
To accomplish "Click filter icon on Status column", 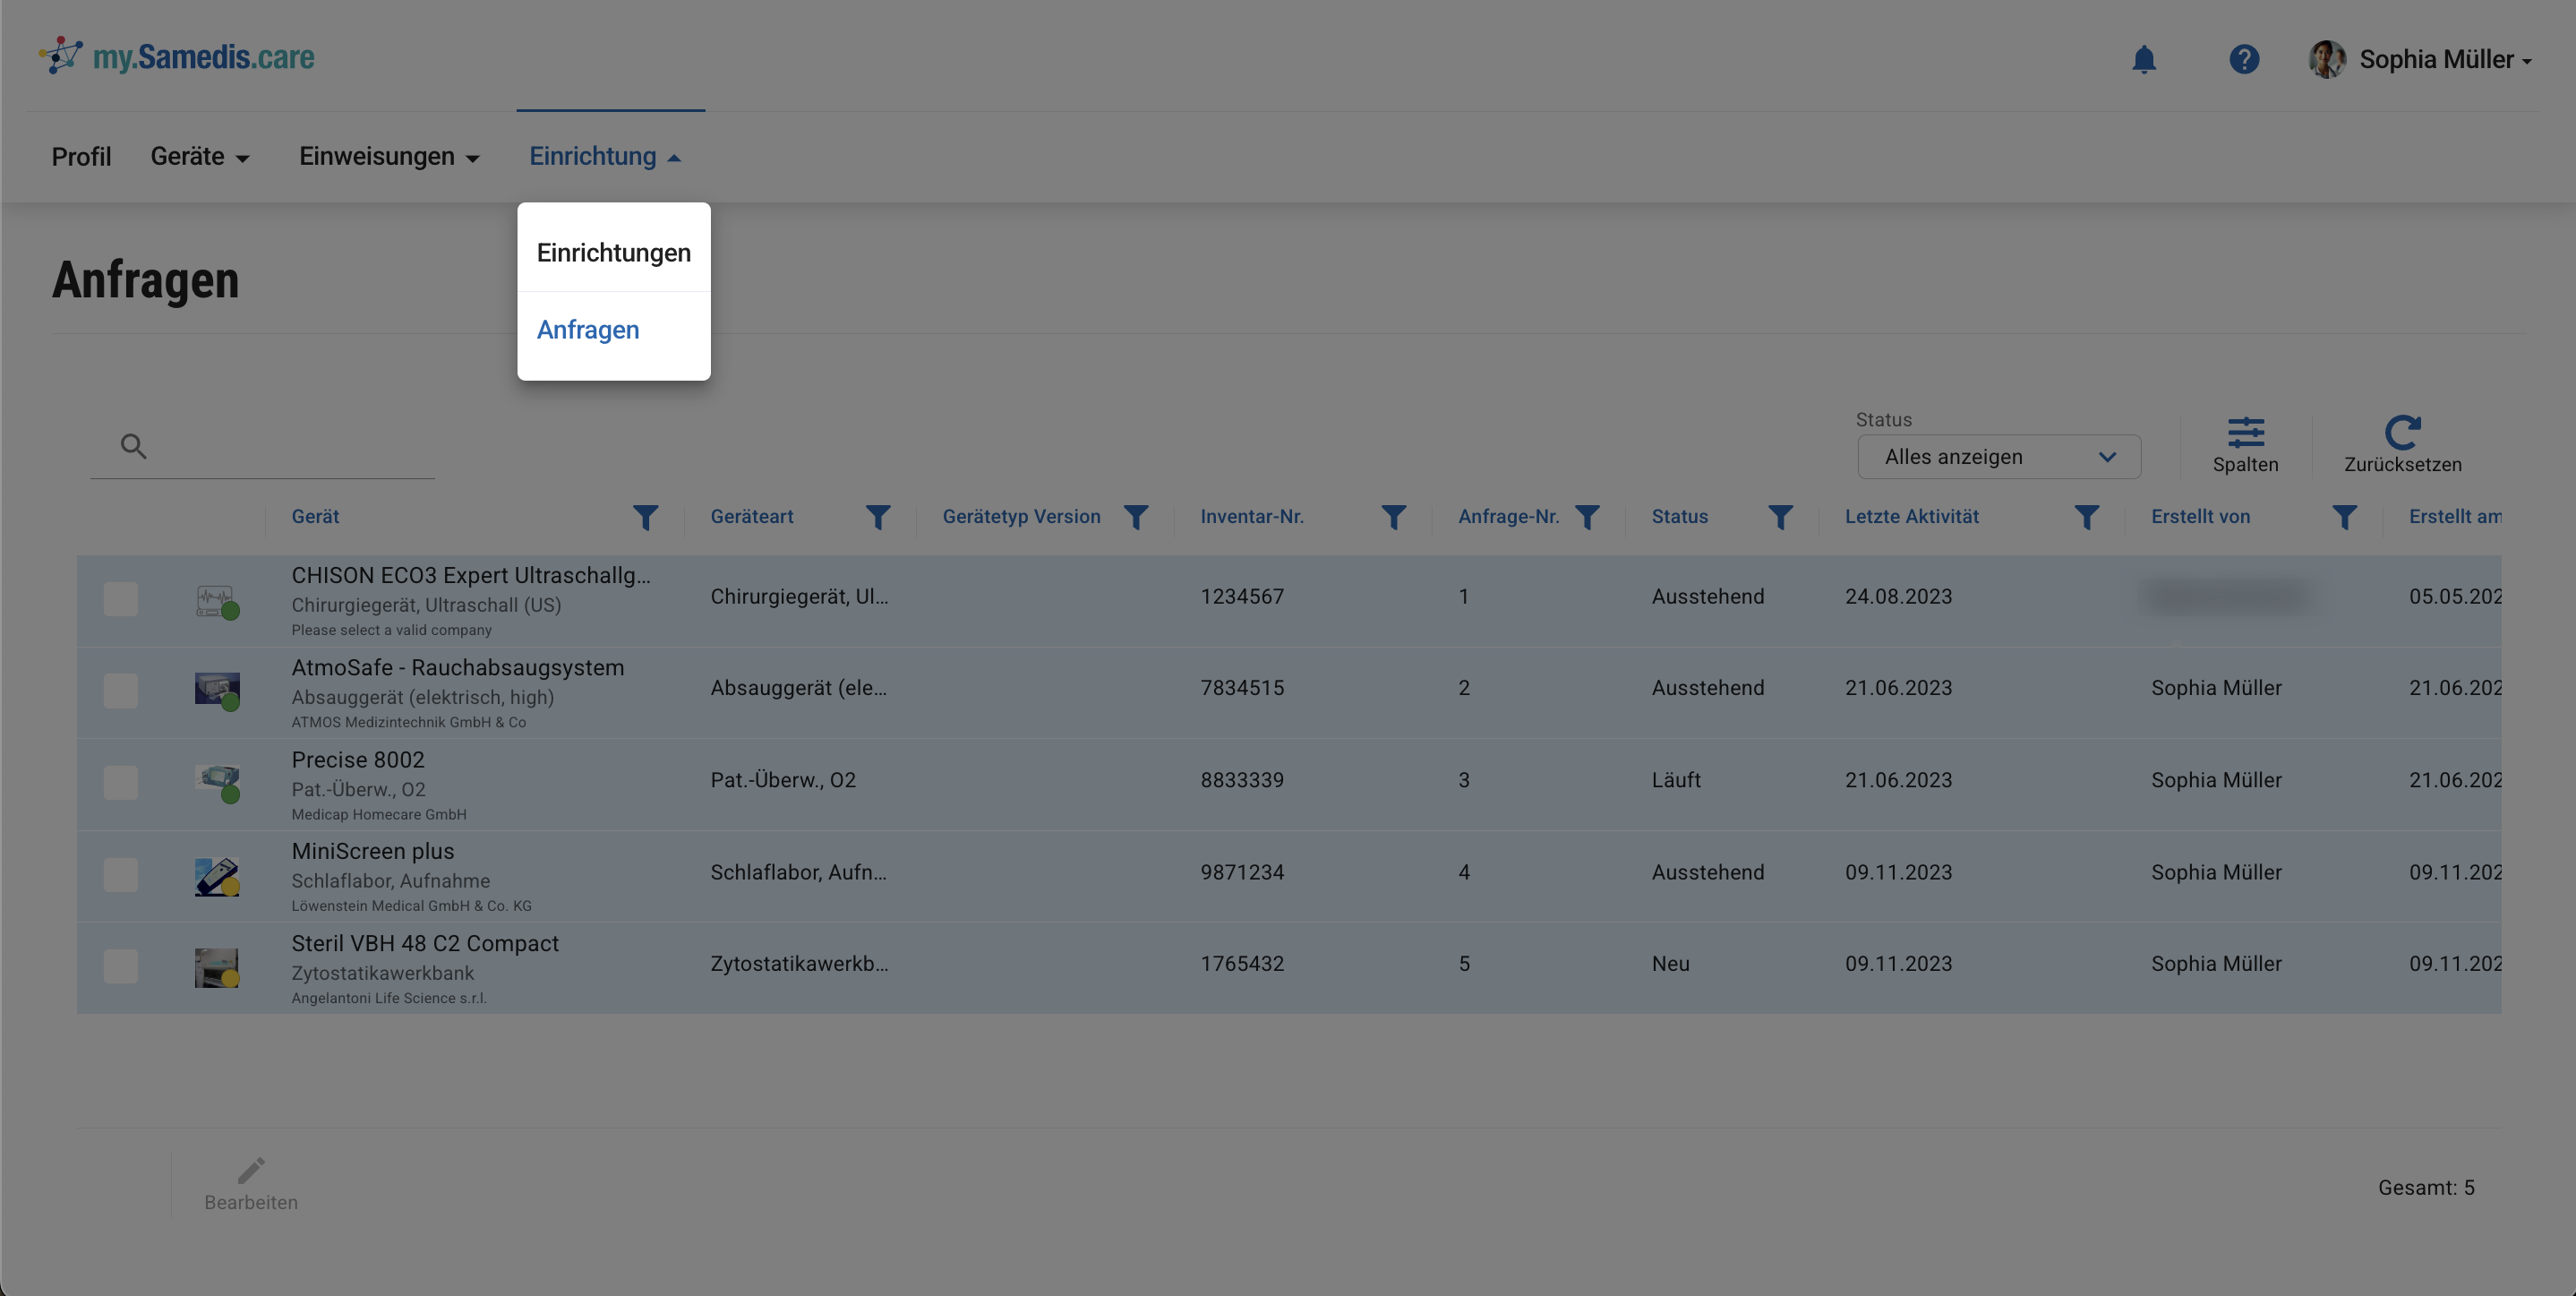I will [x=1780, y=517].
